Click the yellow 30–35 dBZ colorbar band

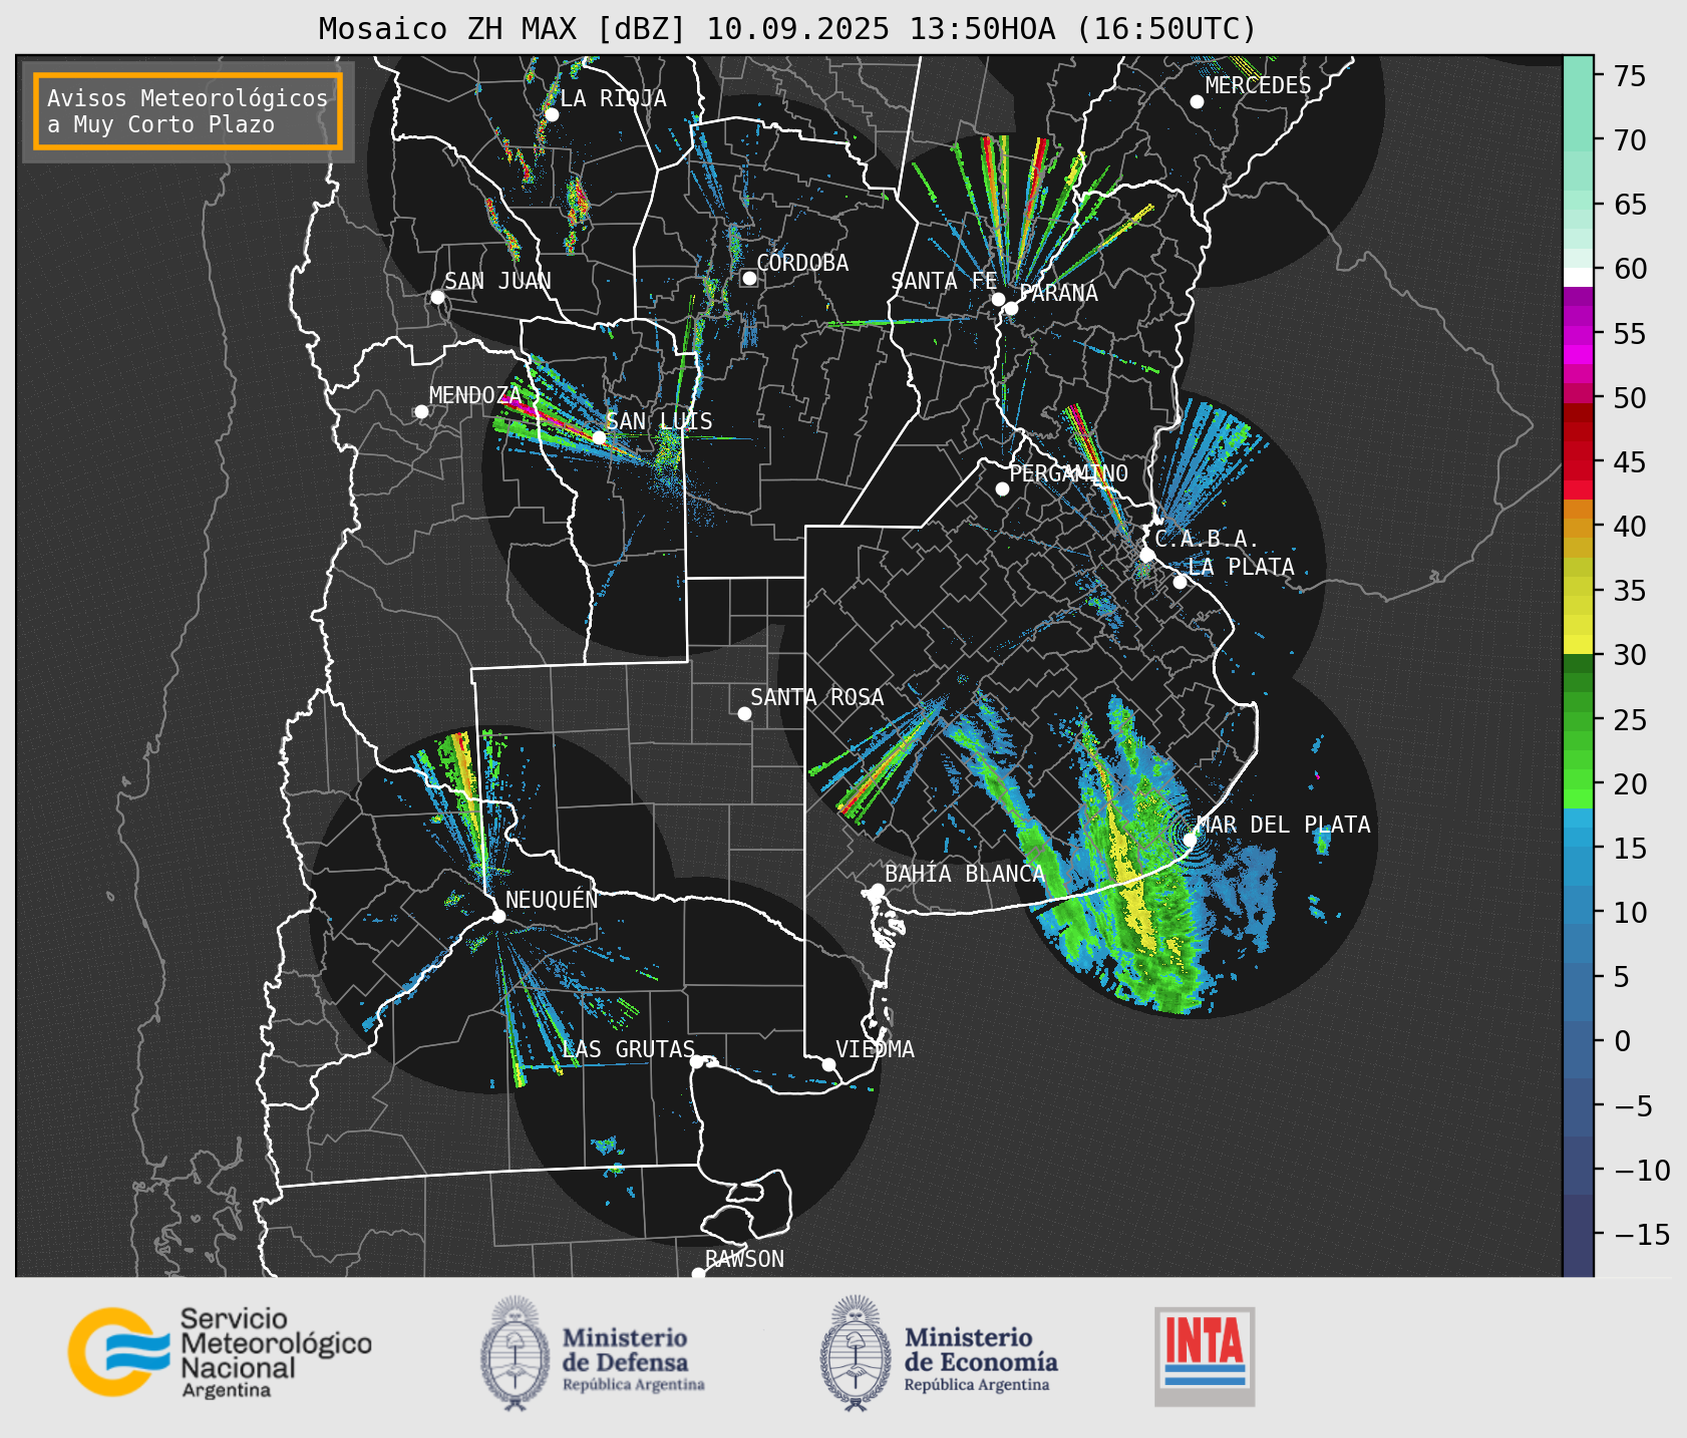point(1577,620)
